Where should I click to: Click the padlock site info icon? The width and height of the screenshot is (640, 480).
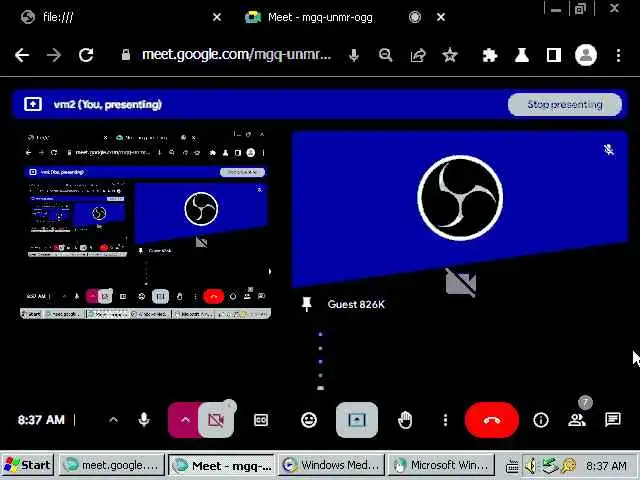(126, 55)
